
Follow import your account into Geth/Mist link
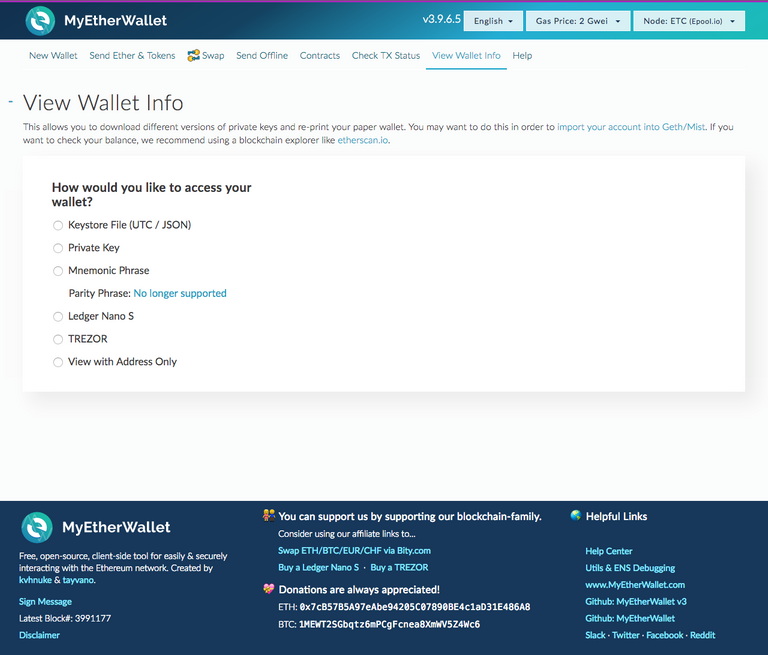[x=631, y=127]
